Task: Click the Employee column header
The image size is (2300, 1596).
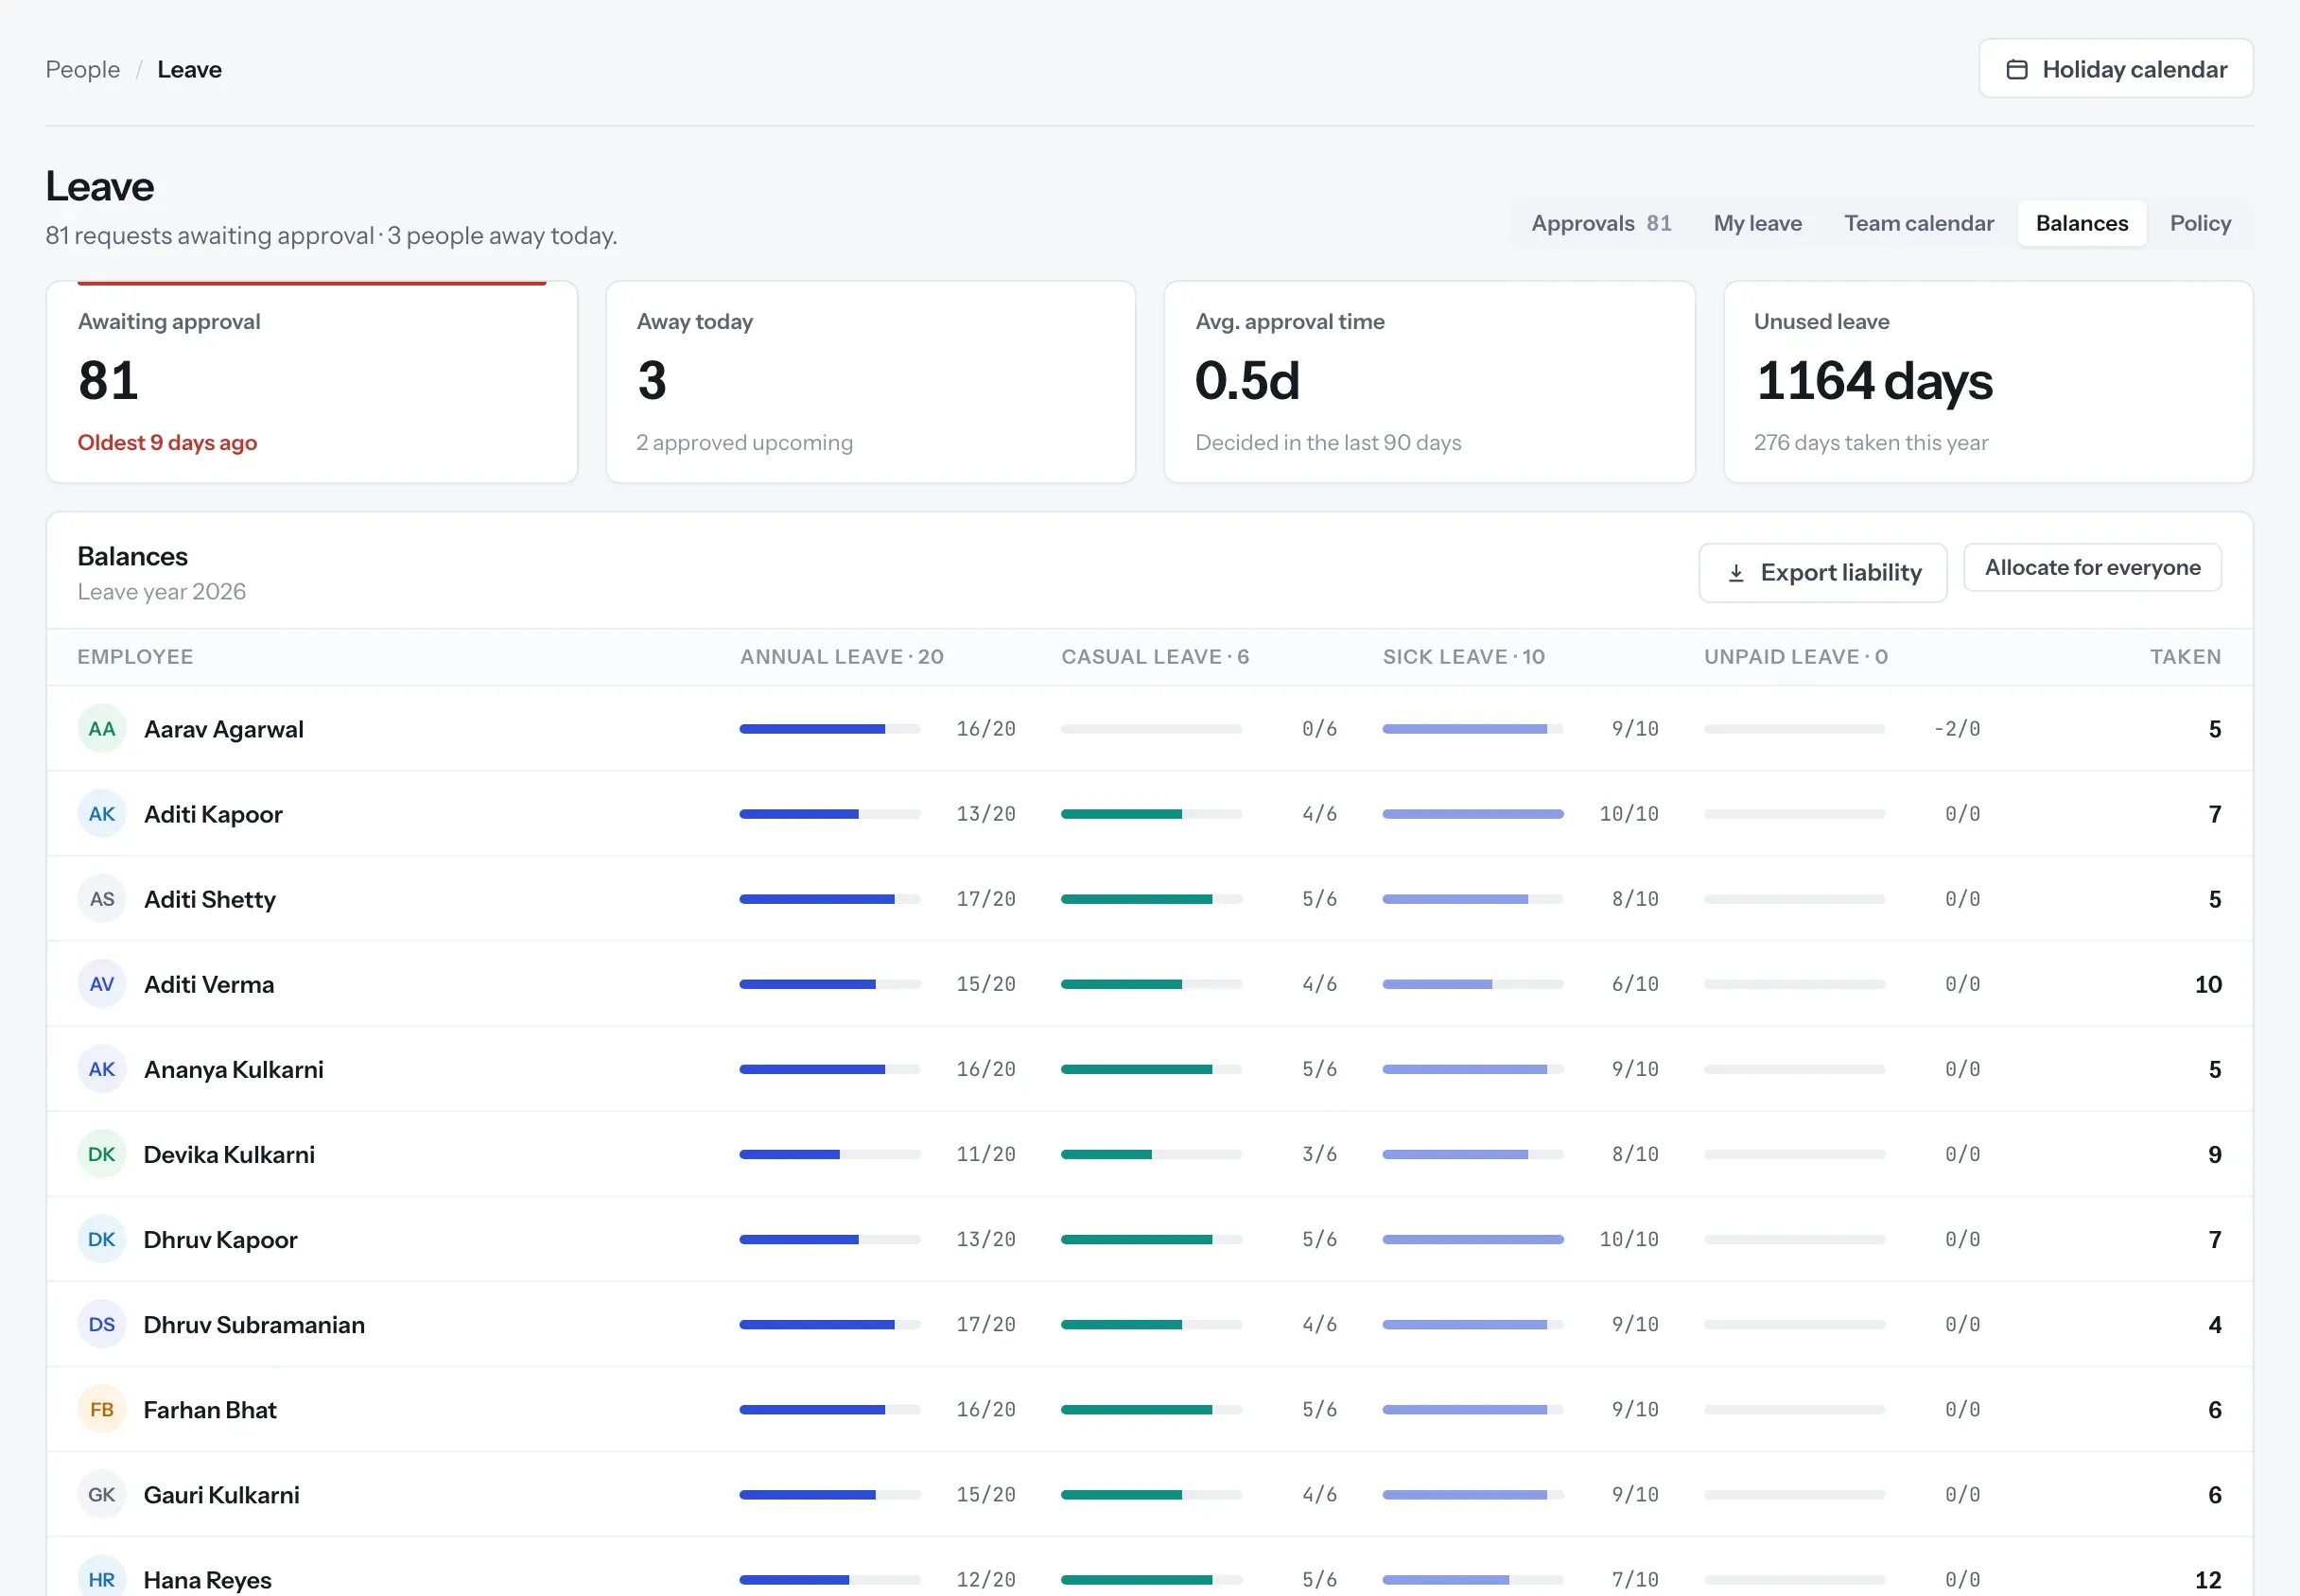Action: [135, 657]
